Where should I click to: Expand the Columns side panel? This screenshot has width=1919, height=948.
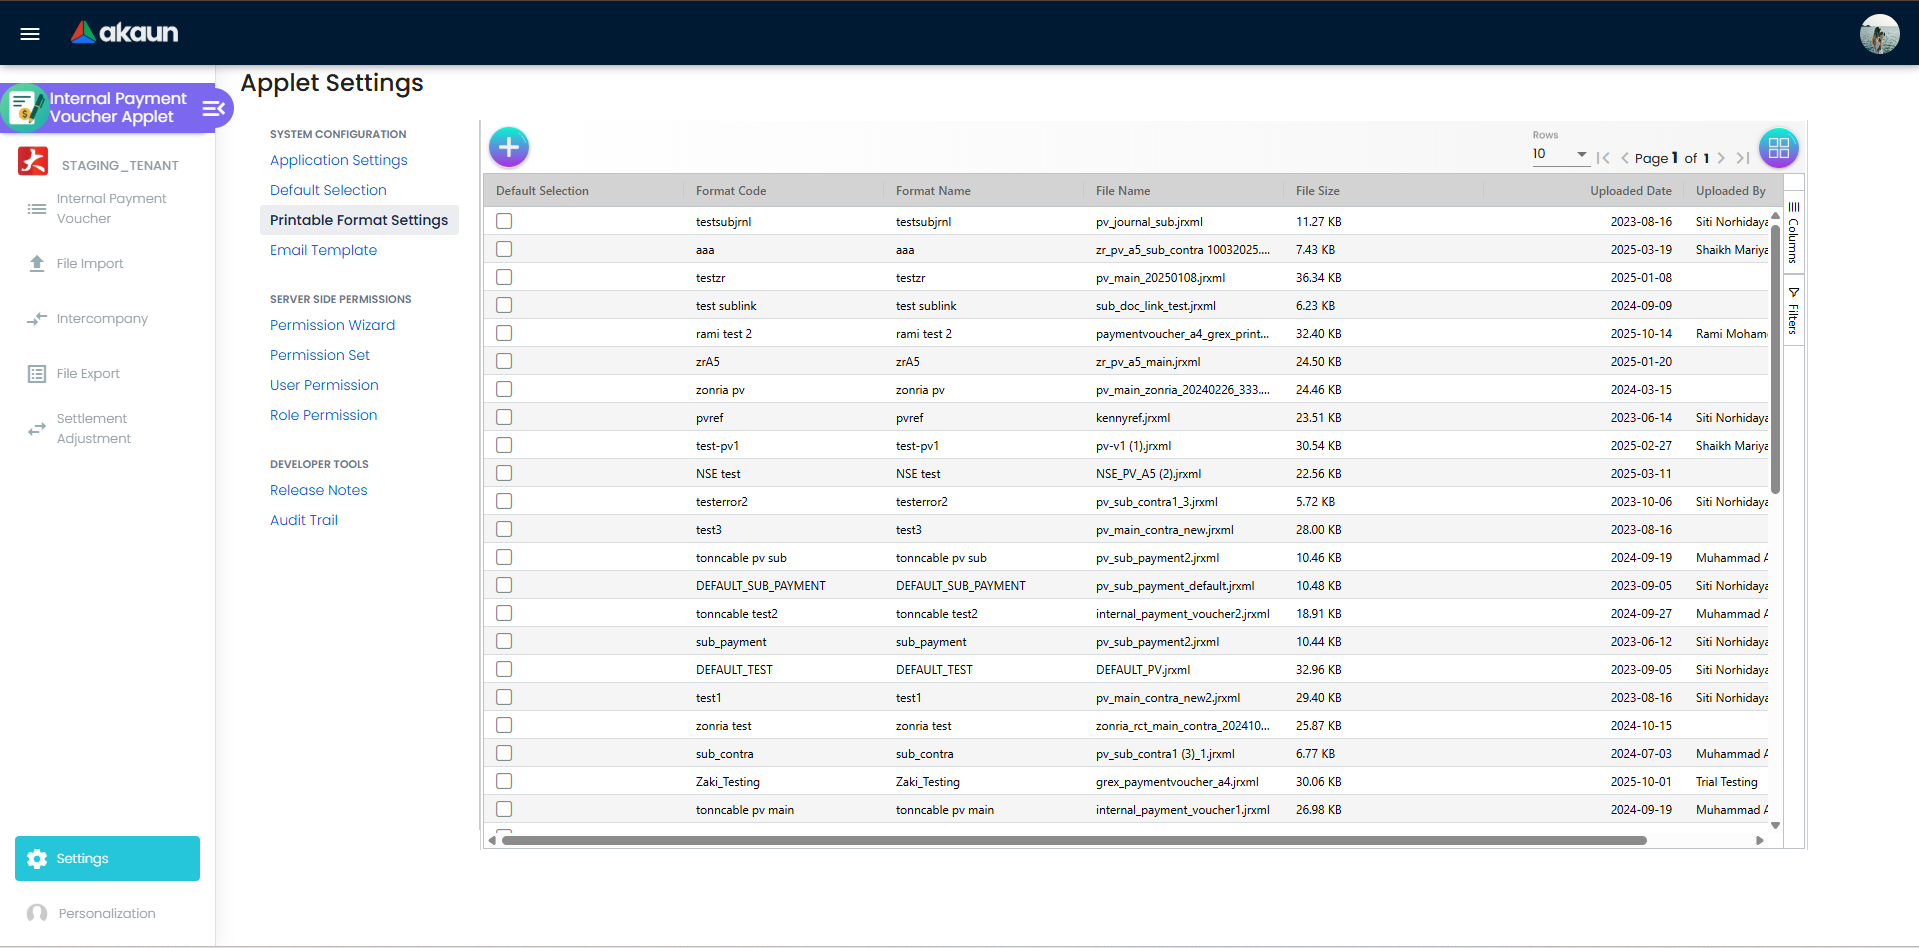point(1793,235)
